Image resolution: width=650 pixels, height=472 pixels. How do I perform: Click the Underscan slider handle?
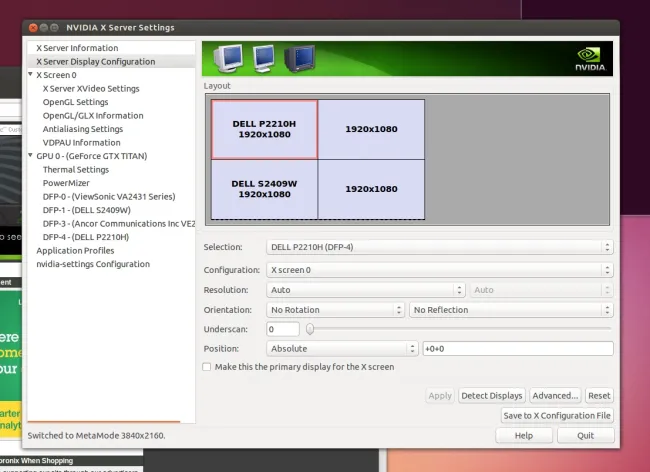click(310, 329)
